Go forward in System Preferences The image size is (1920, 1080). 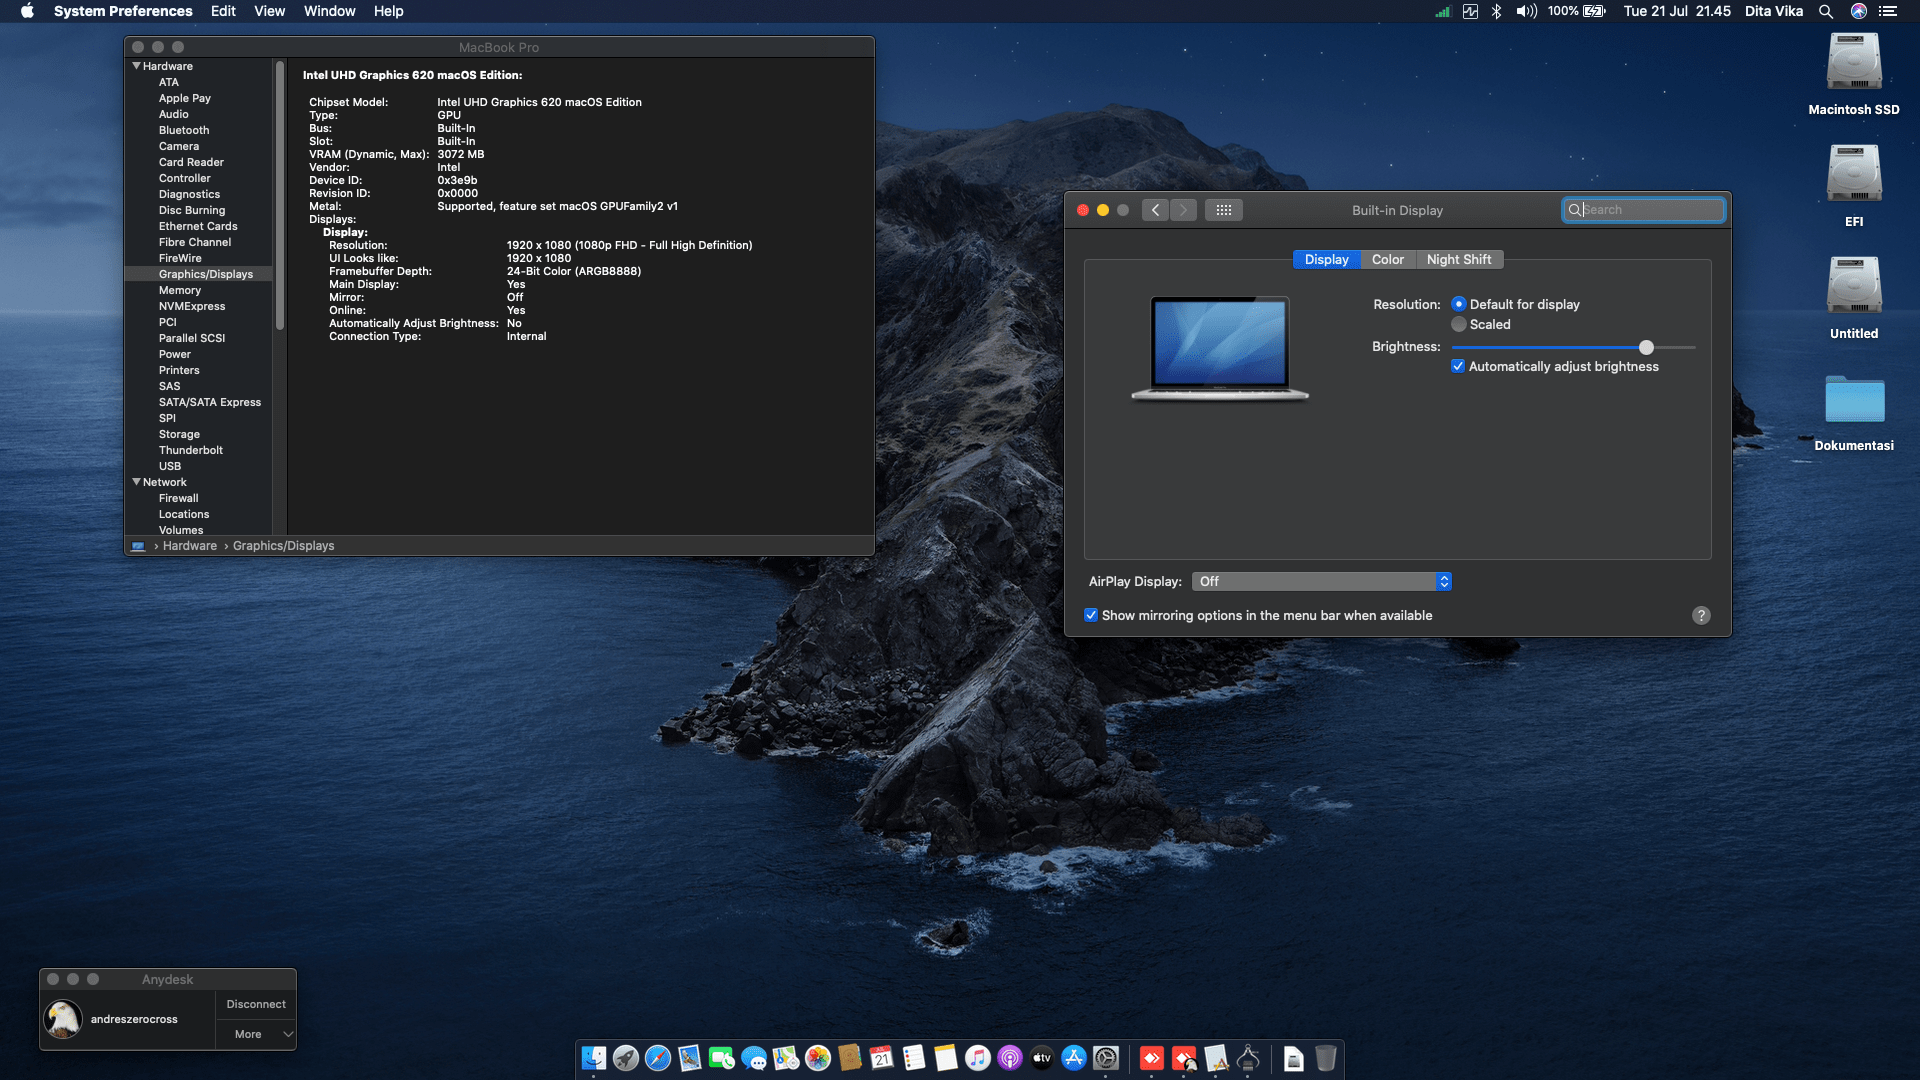tap(1183, 210)
